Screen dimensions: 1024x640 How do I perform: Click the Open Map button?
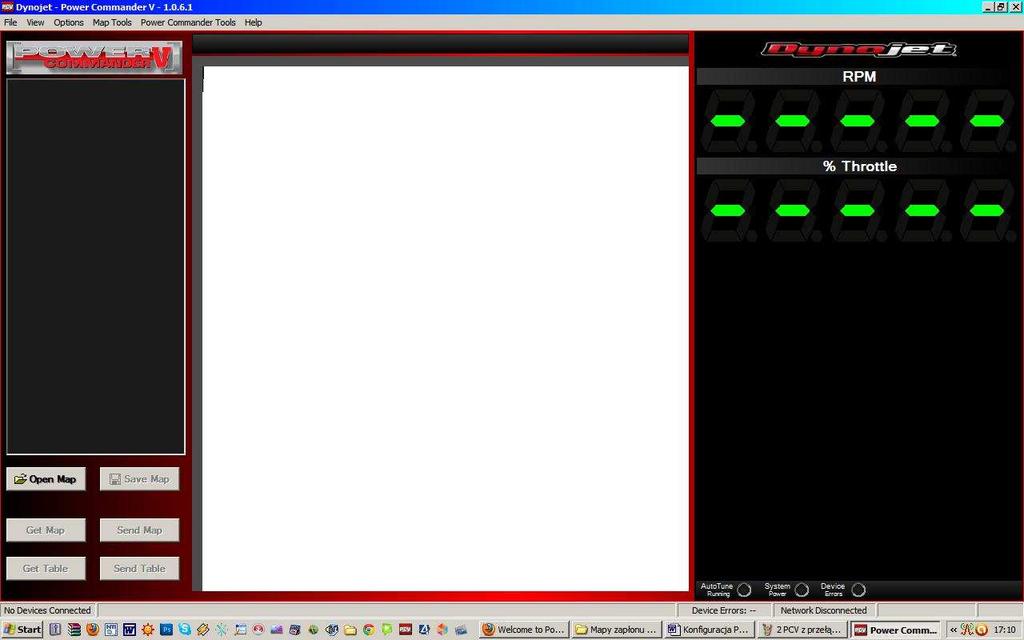click(x=46, y=479)
